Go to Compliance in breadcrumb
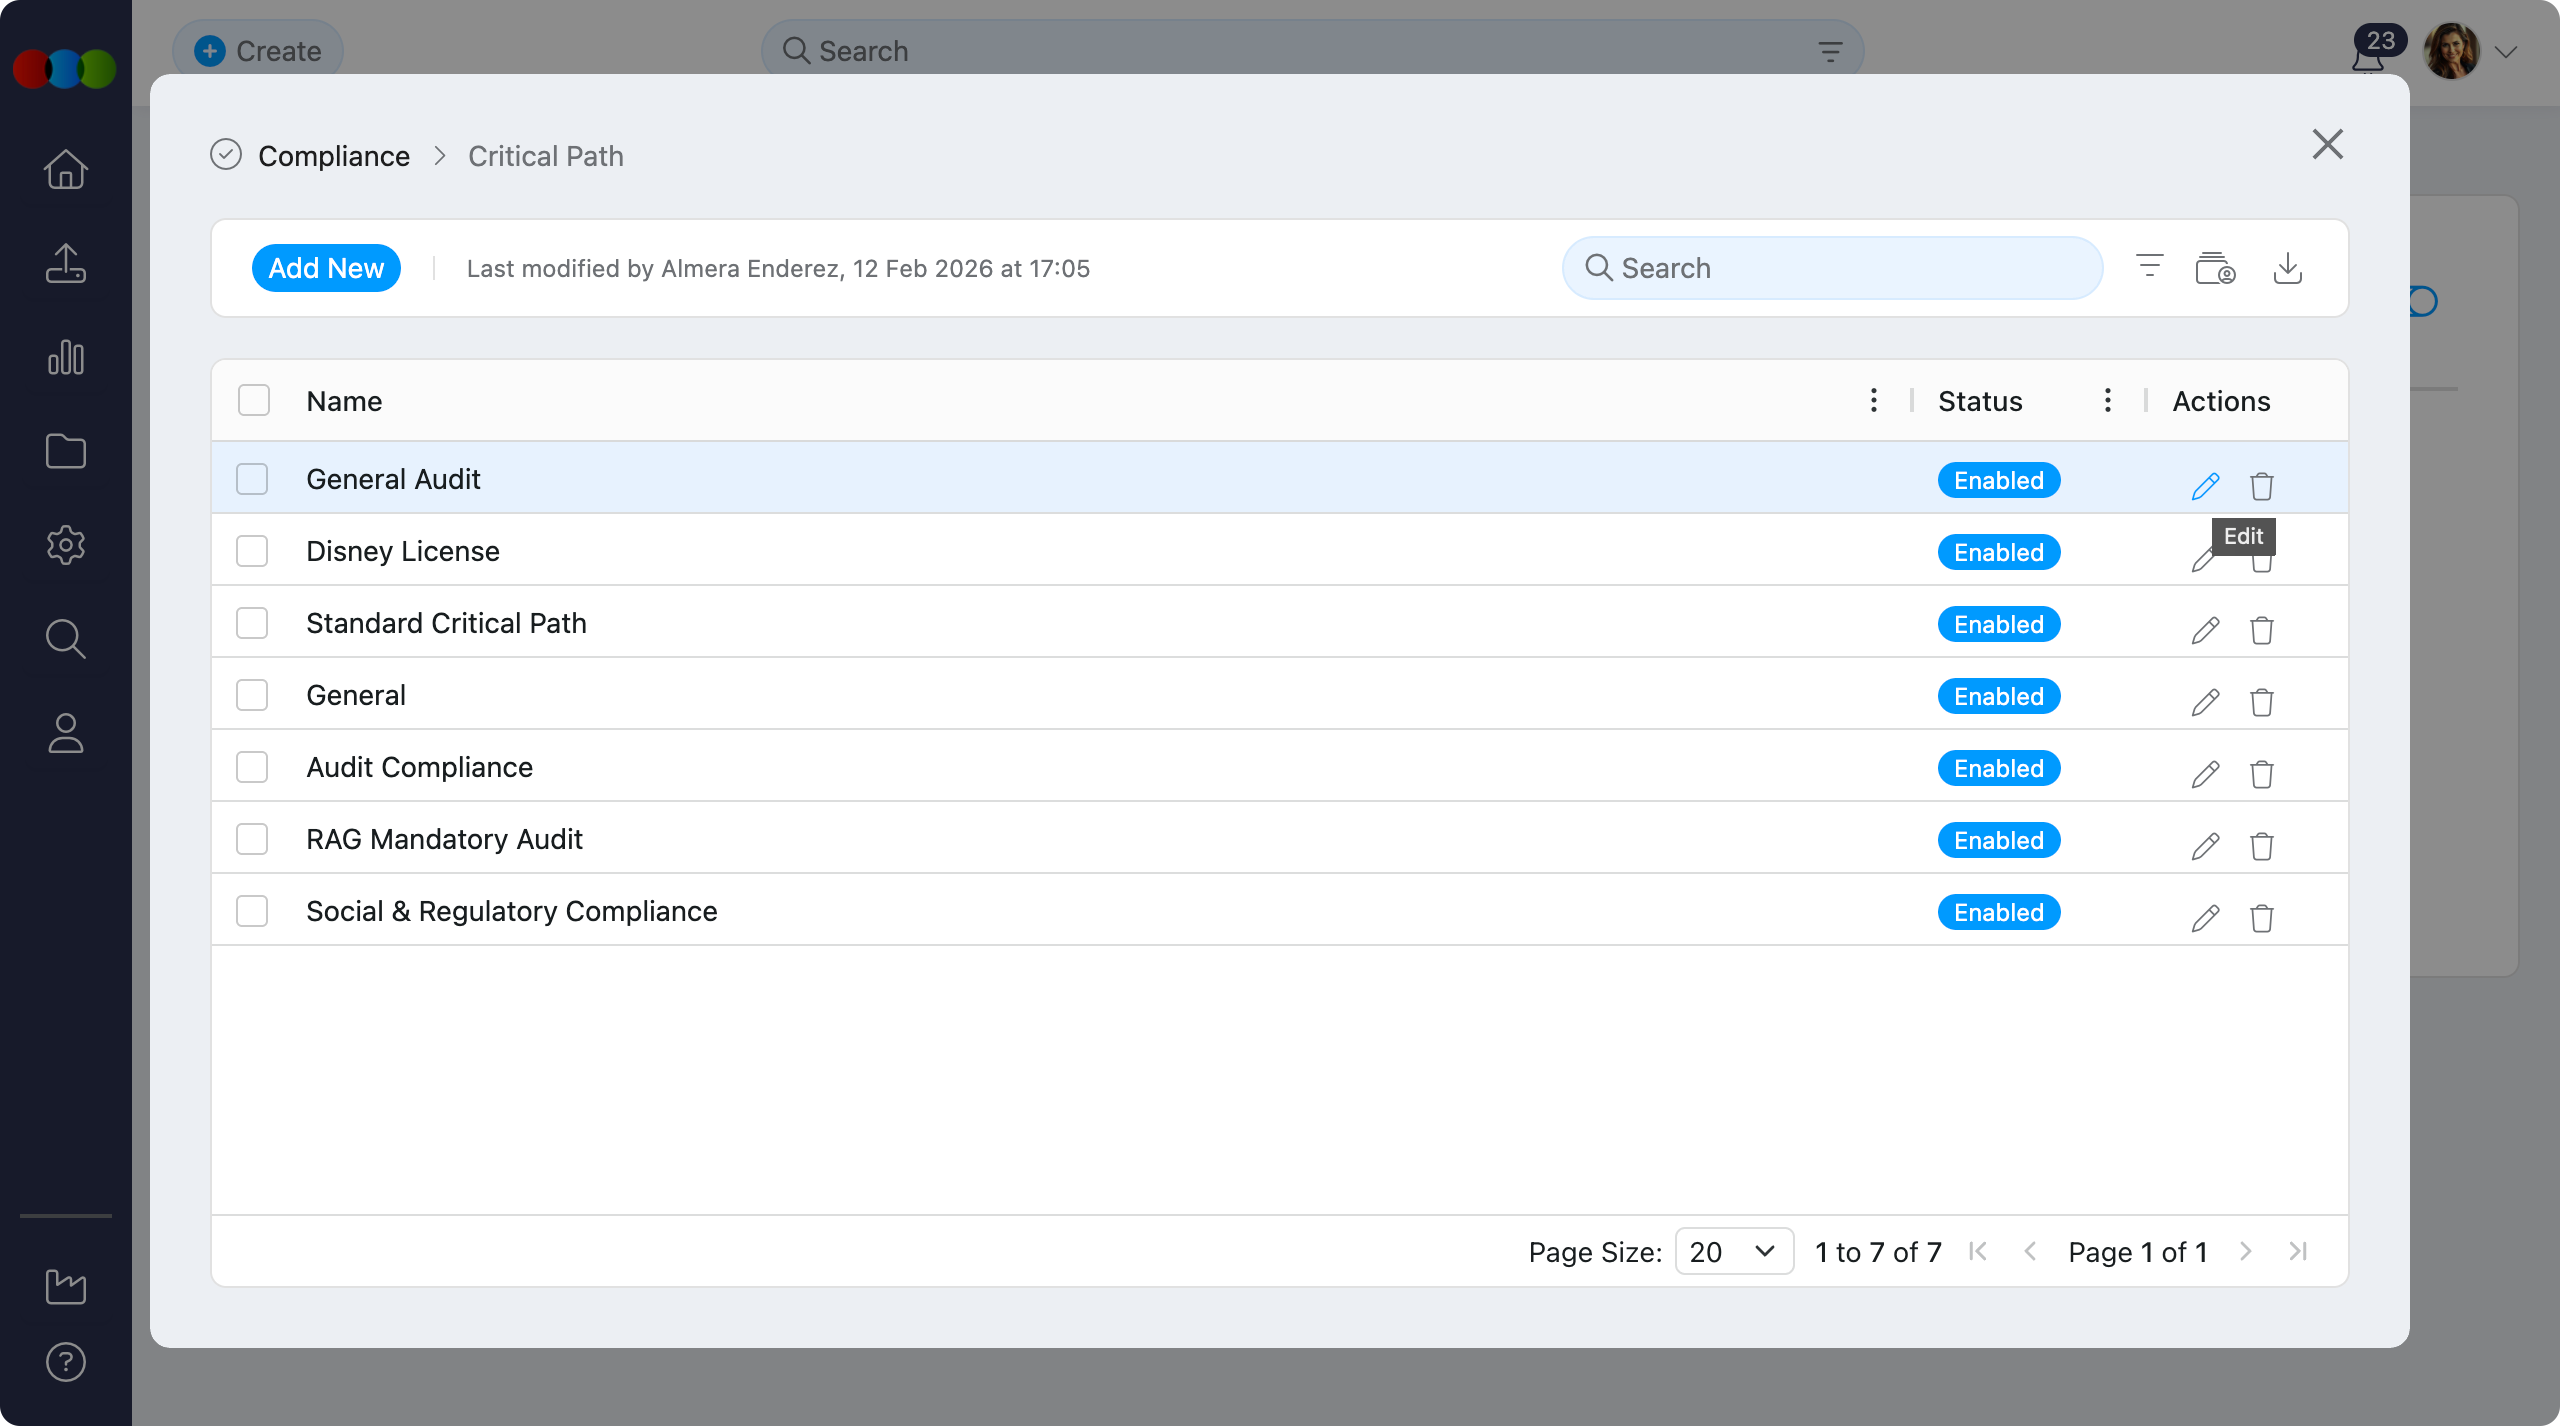The image size is (2560, 1426). coord(334,156)
